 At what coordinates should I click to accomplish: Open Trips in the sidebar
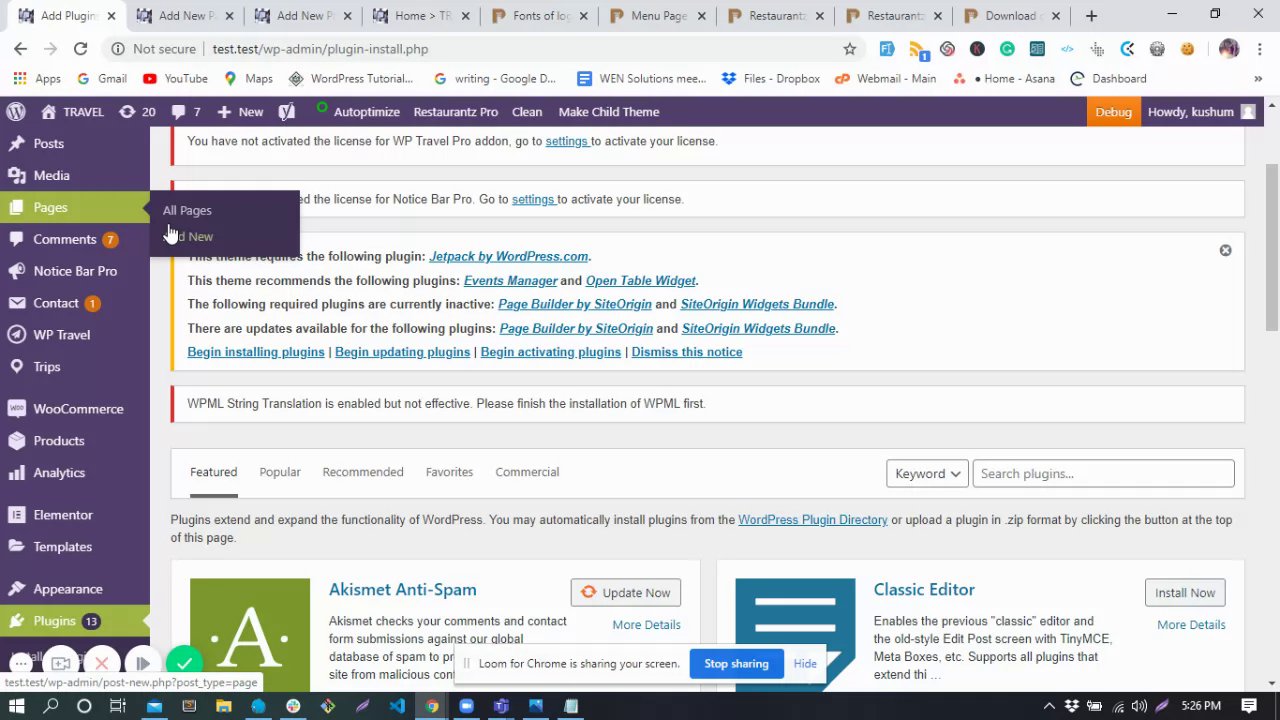tap(47, 367)
